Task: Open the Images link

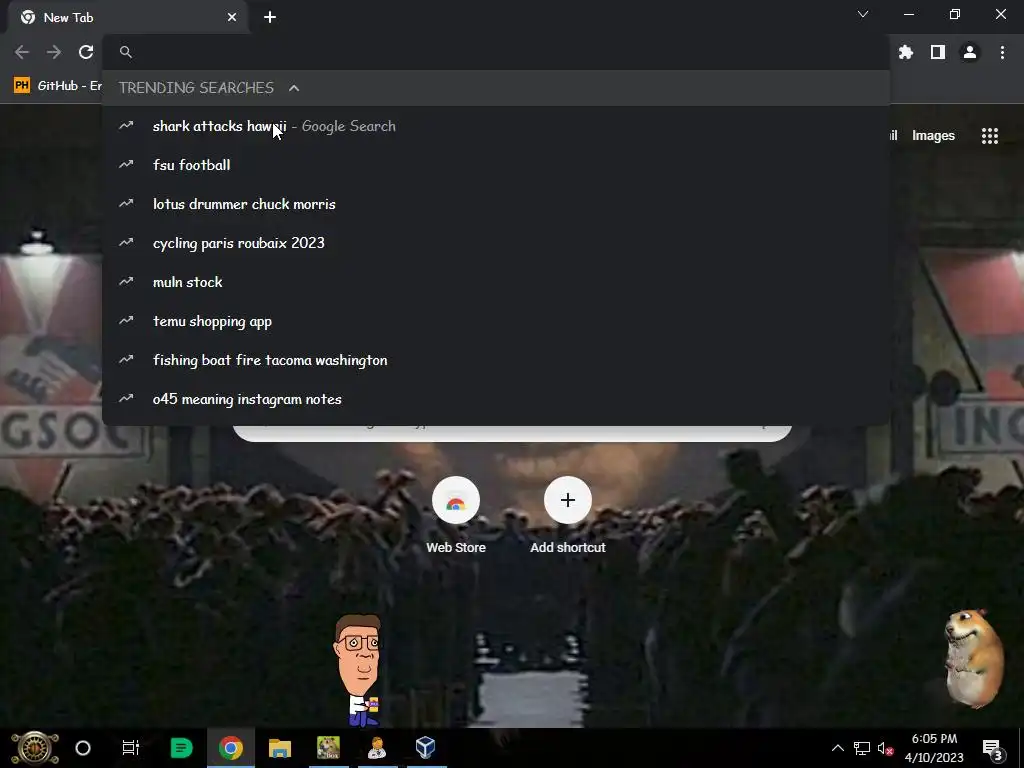Action: 933,136
